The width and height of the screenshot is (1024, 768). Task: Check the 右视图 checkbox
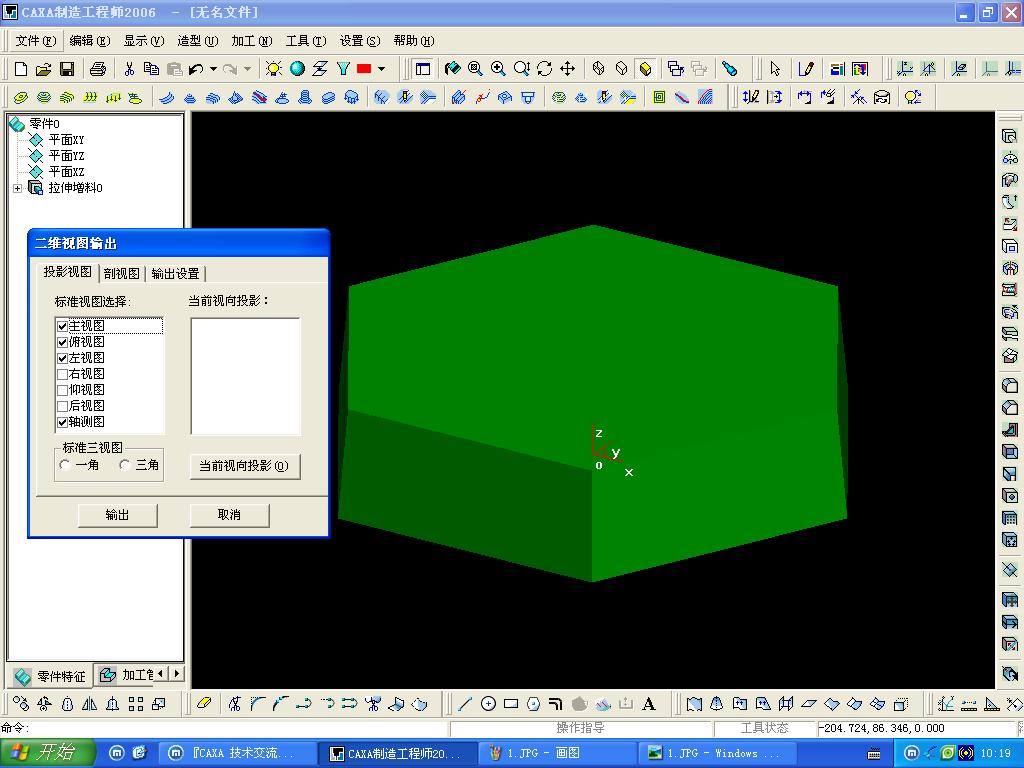[63, 374]
